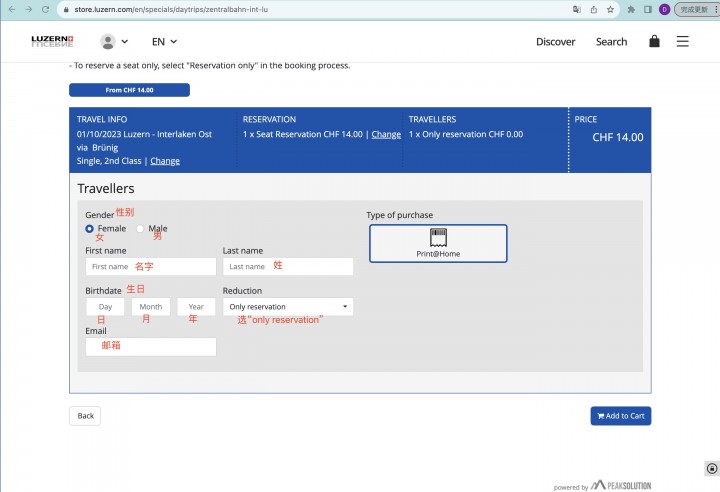720x492 pixels.
Task: Open the purple D profile avatar
Action: (x=664, y=9)
